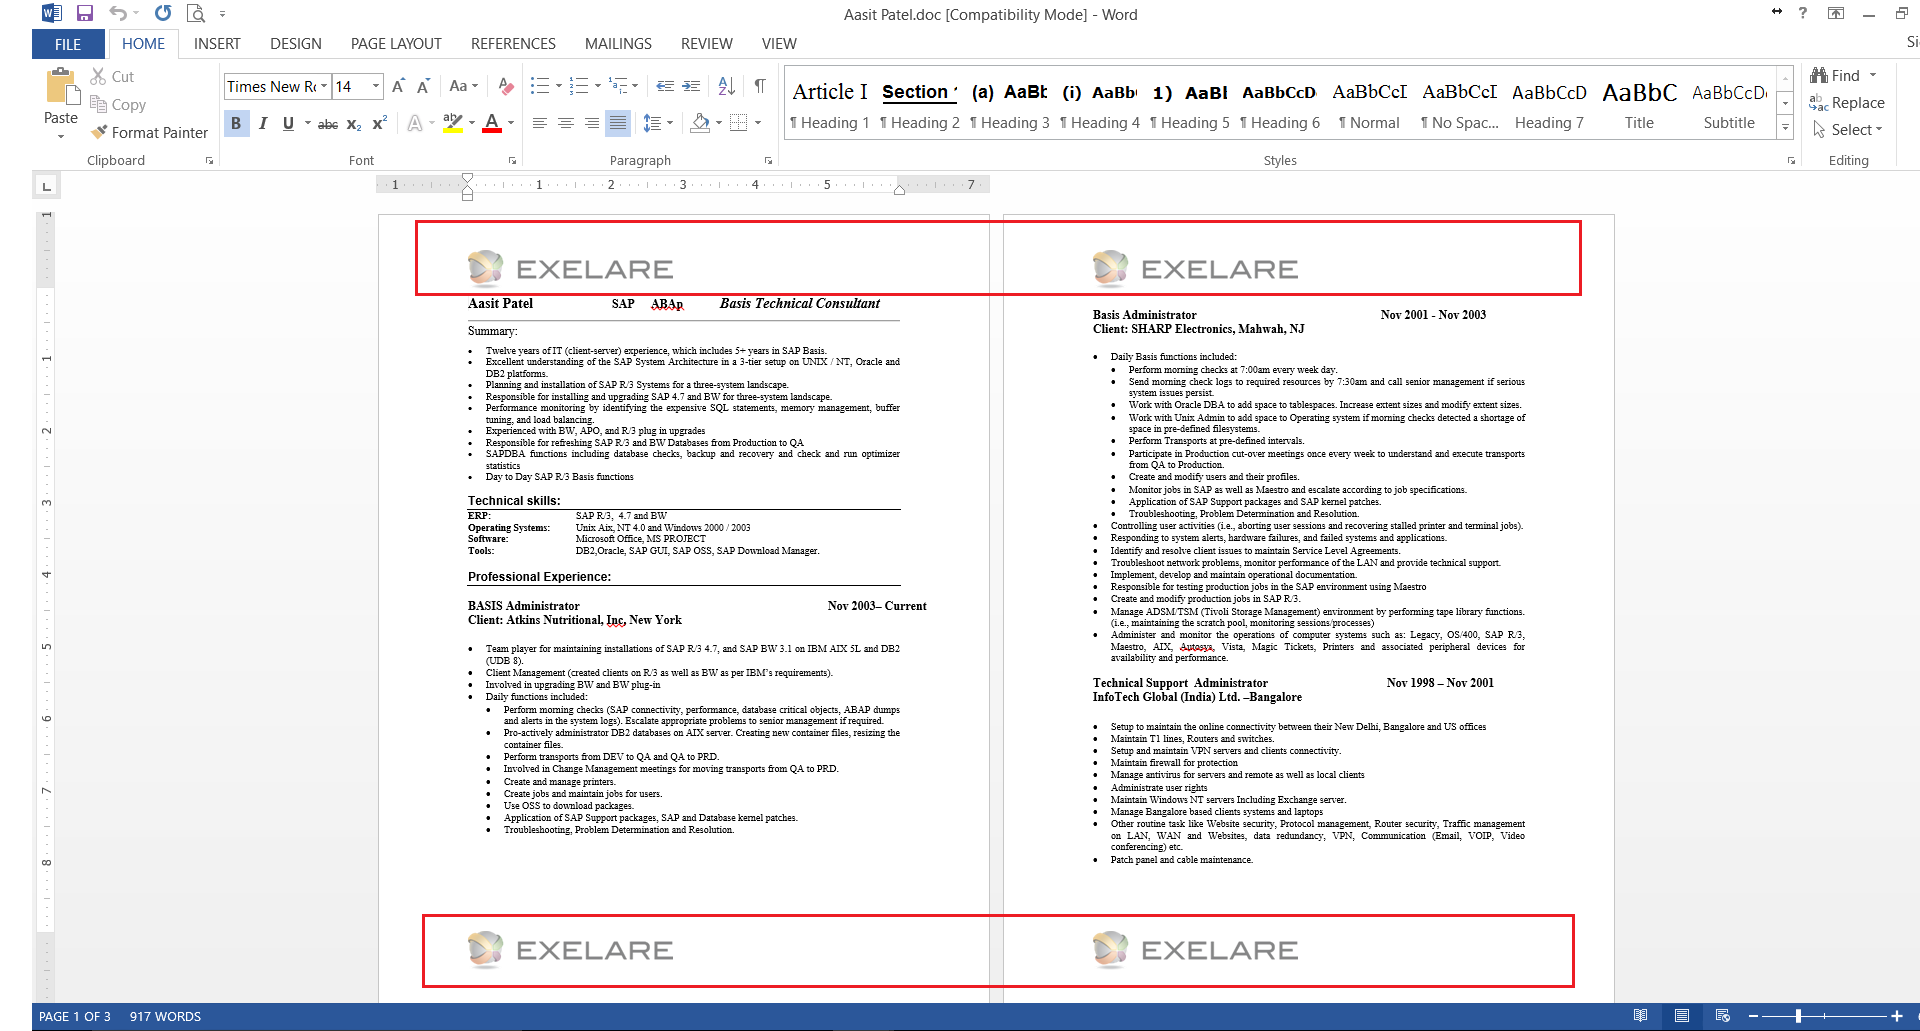
Task: Save the document with the floppy icon
Action: point(85,14)
